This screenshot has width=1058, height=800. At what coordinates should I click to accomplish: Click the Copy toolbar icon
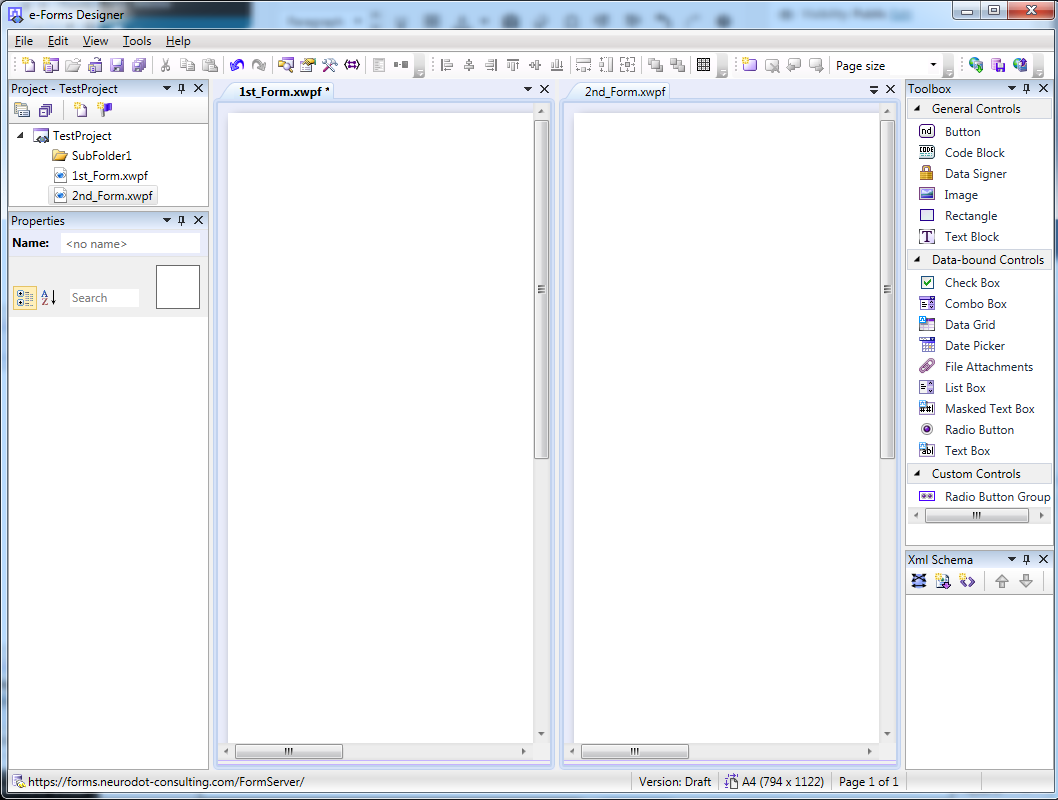point(188,65)
